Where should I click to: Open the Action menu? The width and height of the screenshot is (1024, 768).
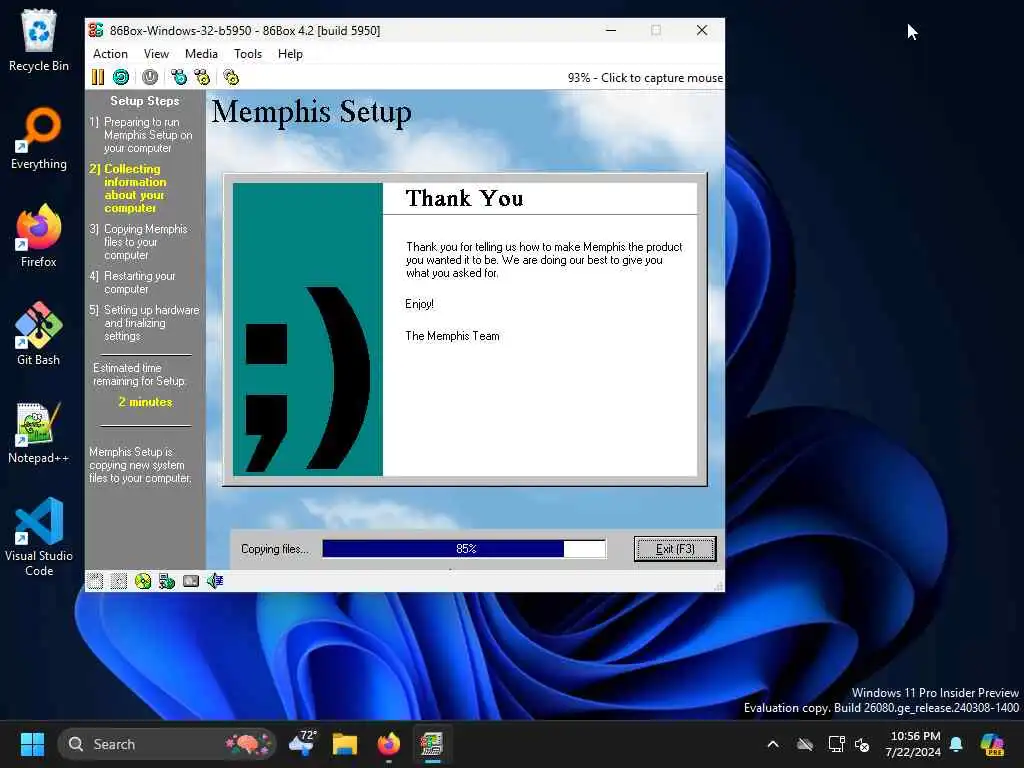(x=110, y=54)
